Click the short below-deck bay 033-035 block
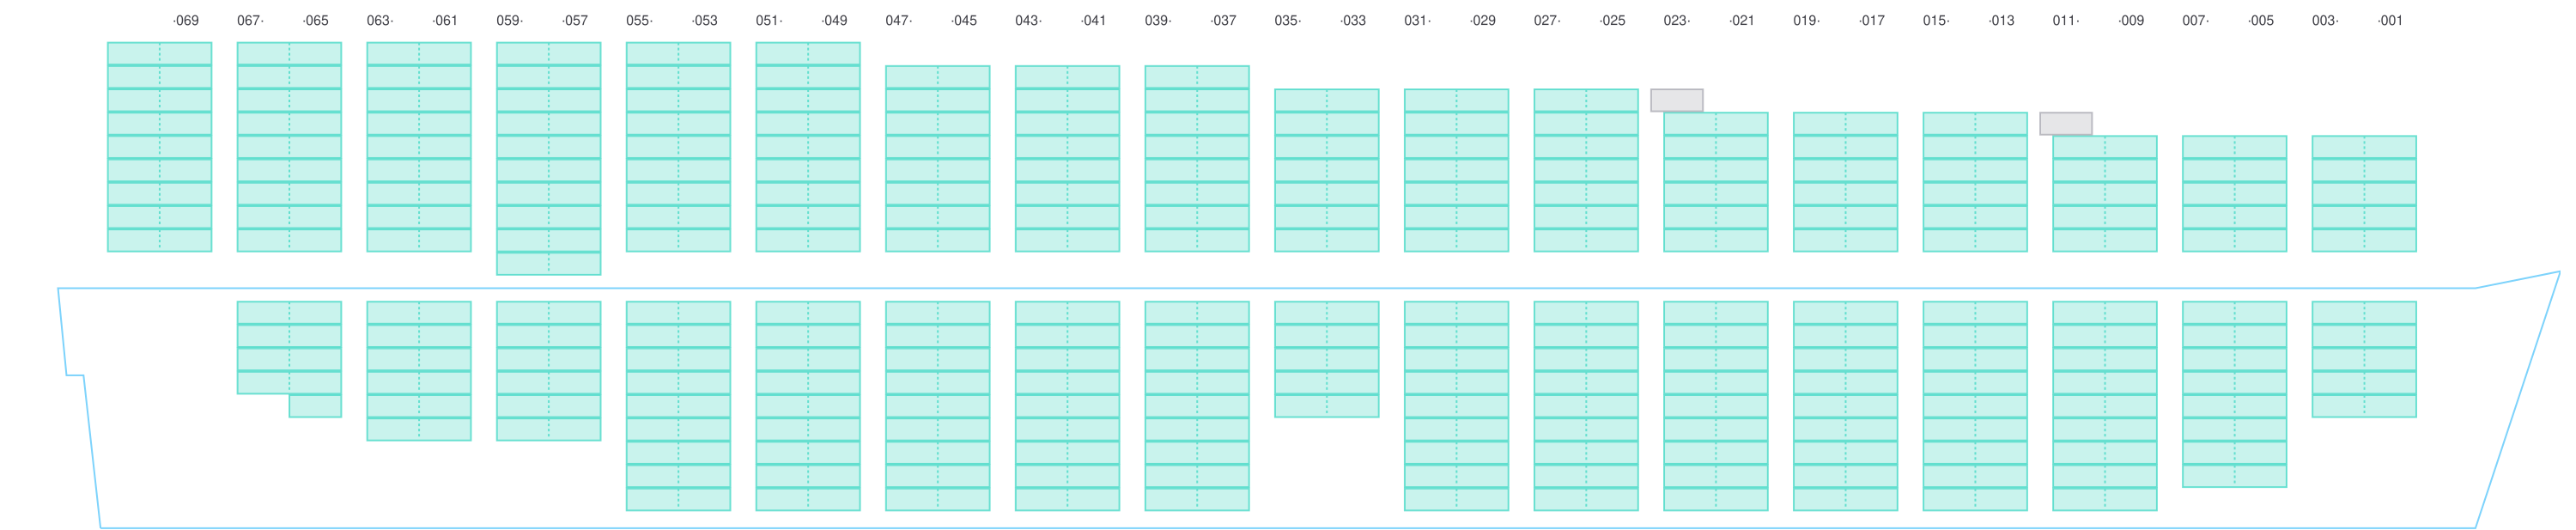 1326,359
